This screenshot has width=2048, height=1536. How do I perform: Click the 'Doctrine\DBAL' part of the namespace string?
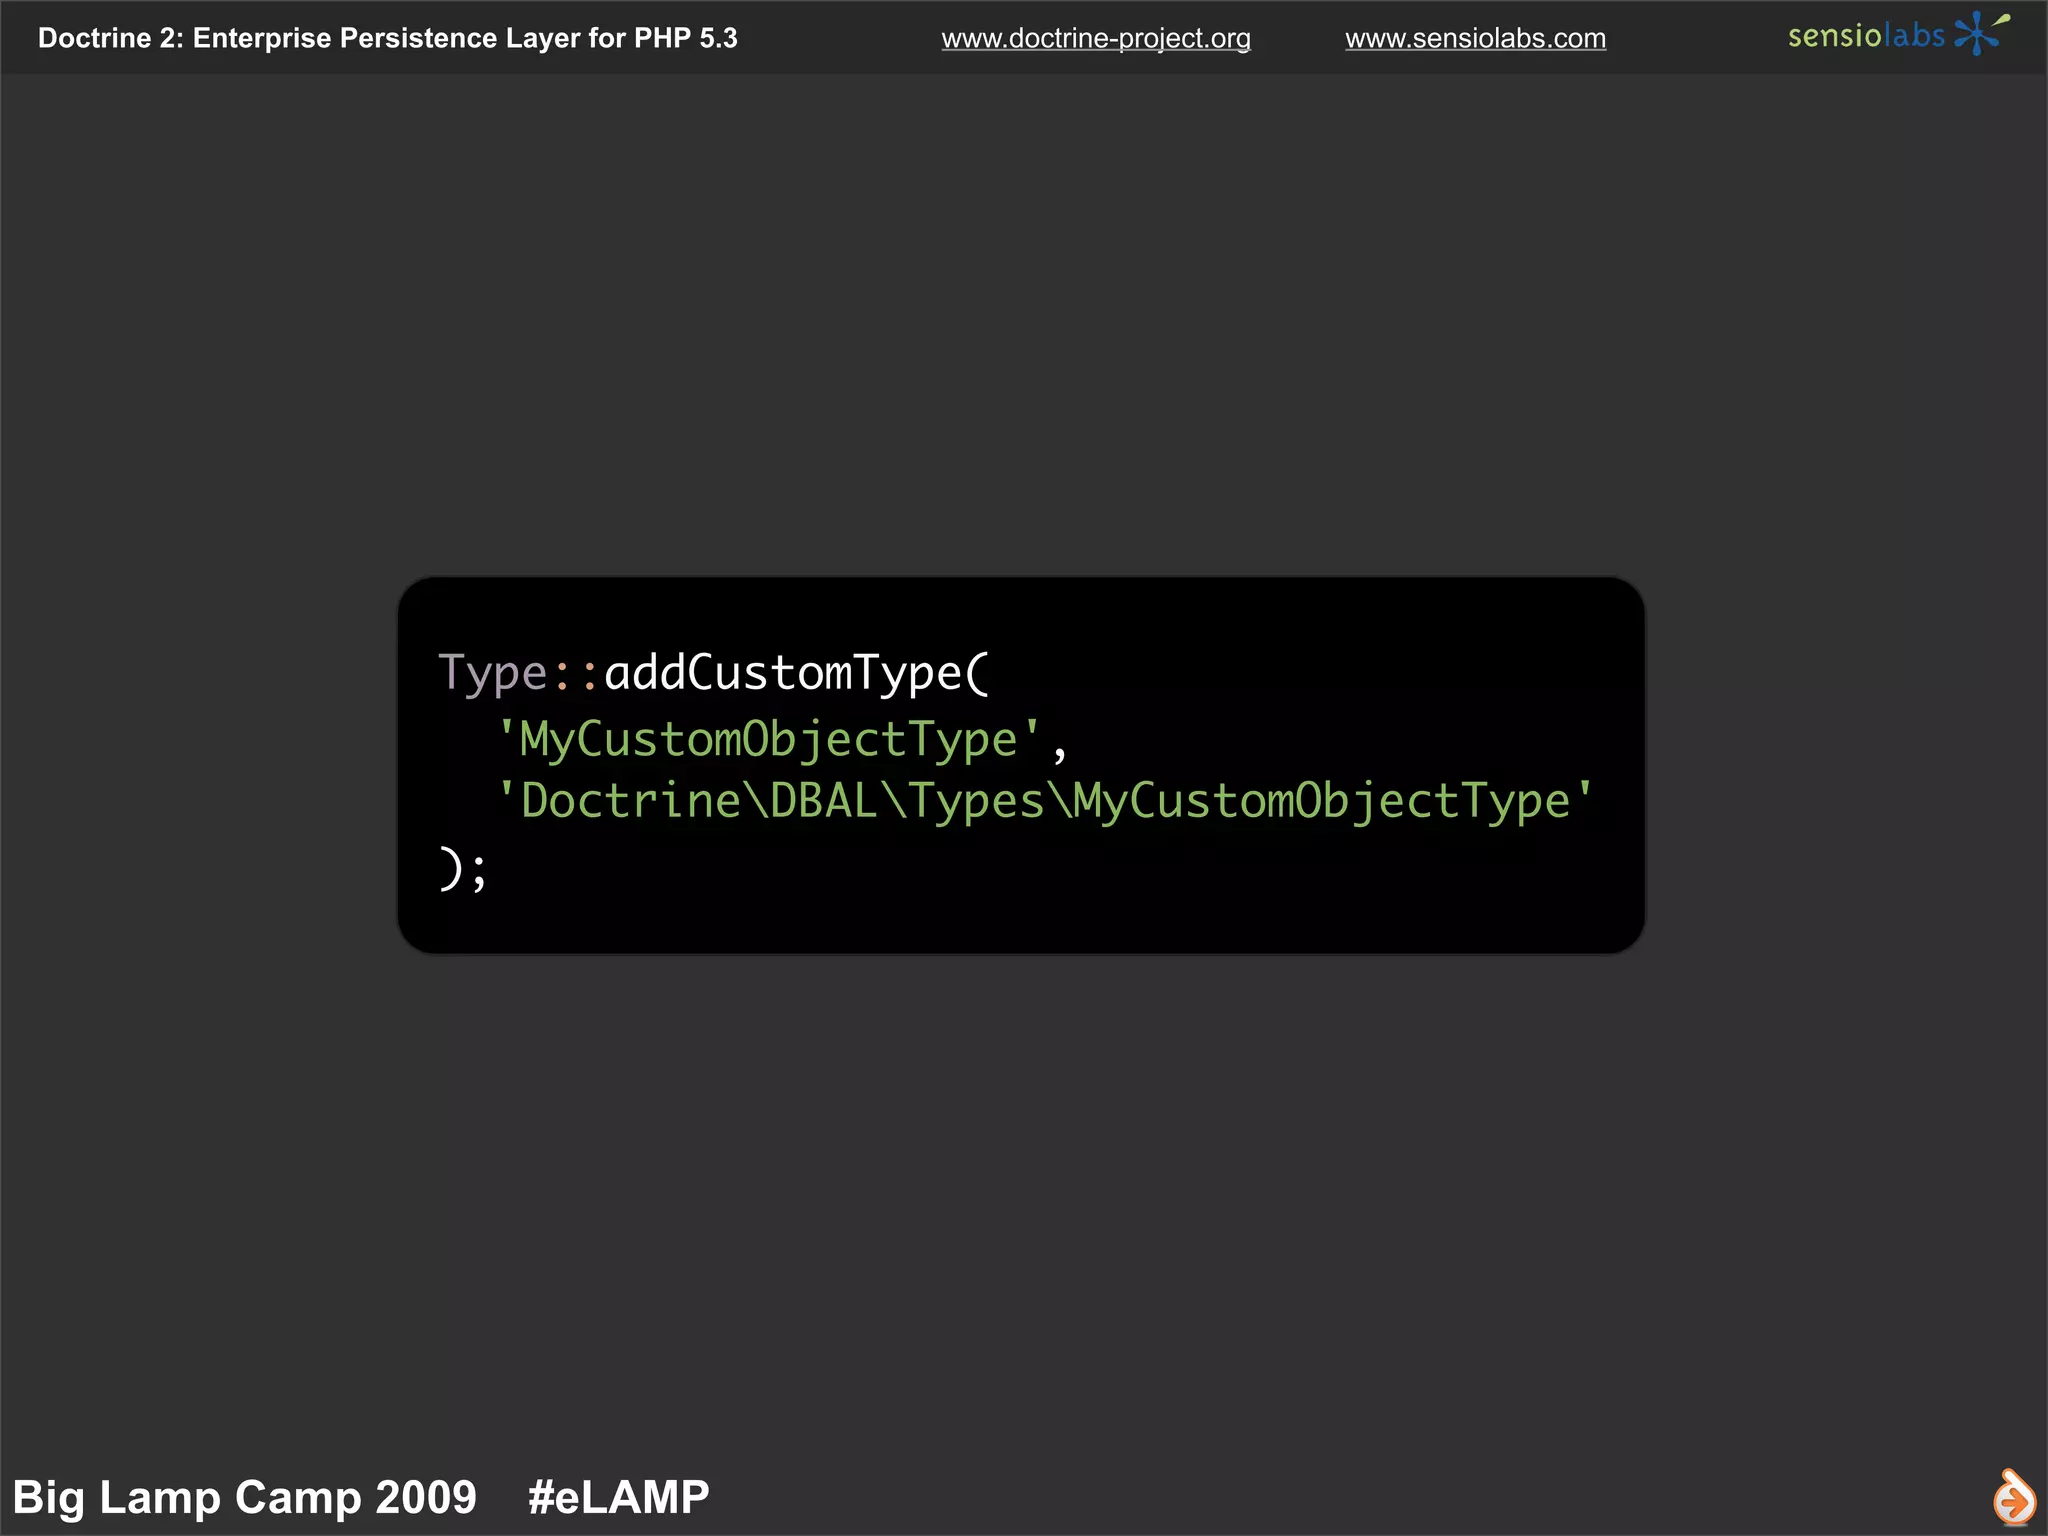tap(698, 802)
